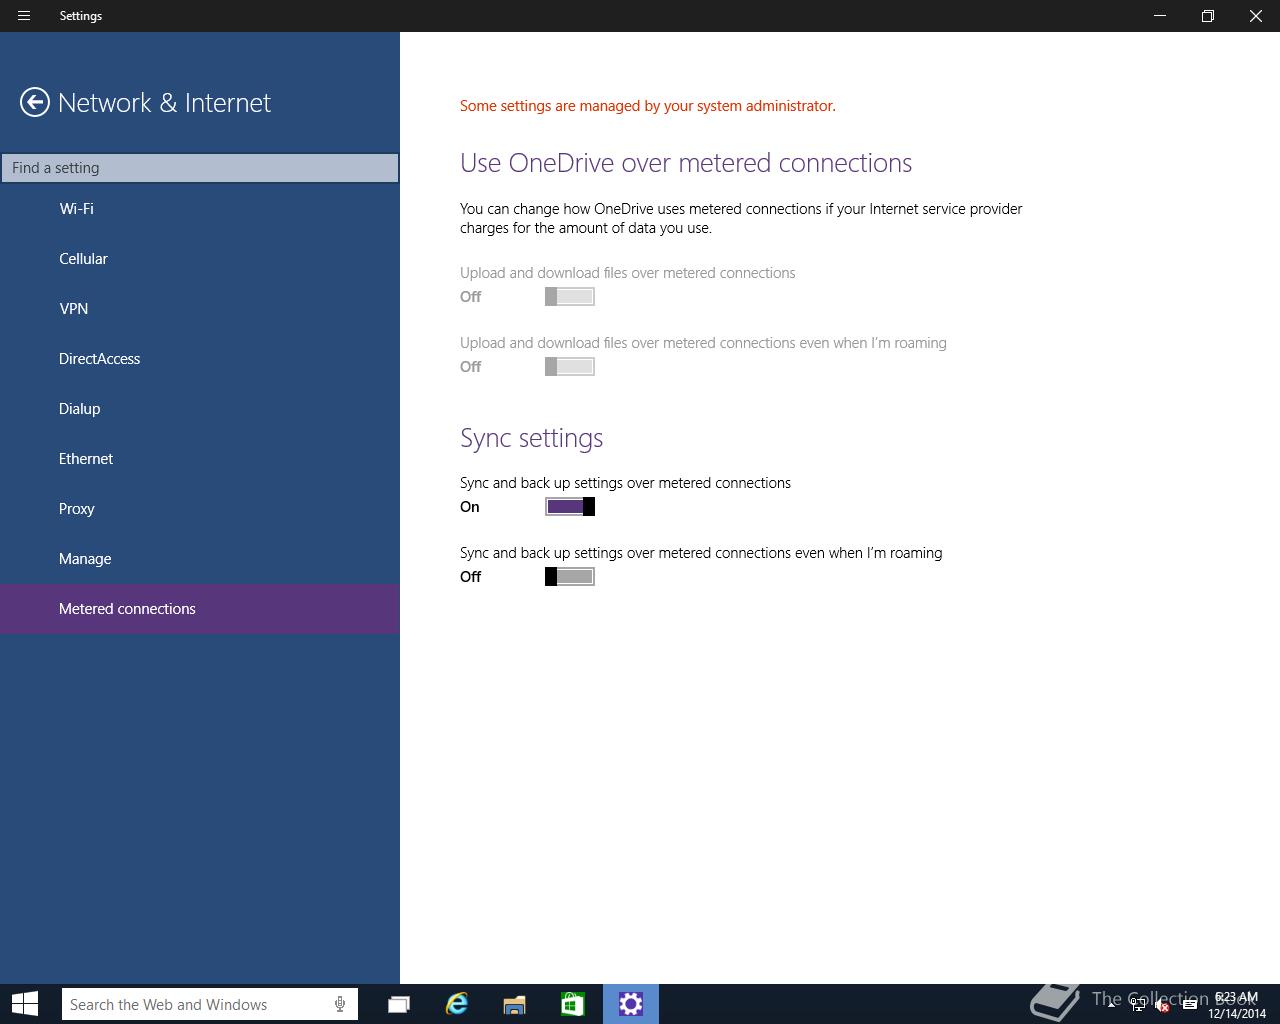Image resolution: width=1280 pixels, height=1024 pixels.
Task: Click the Use OneDrive over metered connections heading
Action: [686, 163]
